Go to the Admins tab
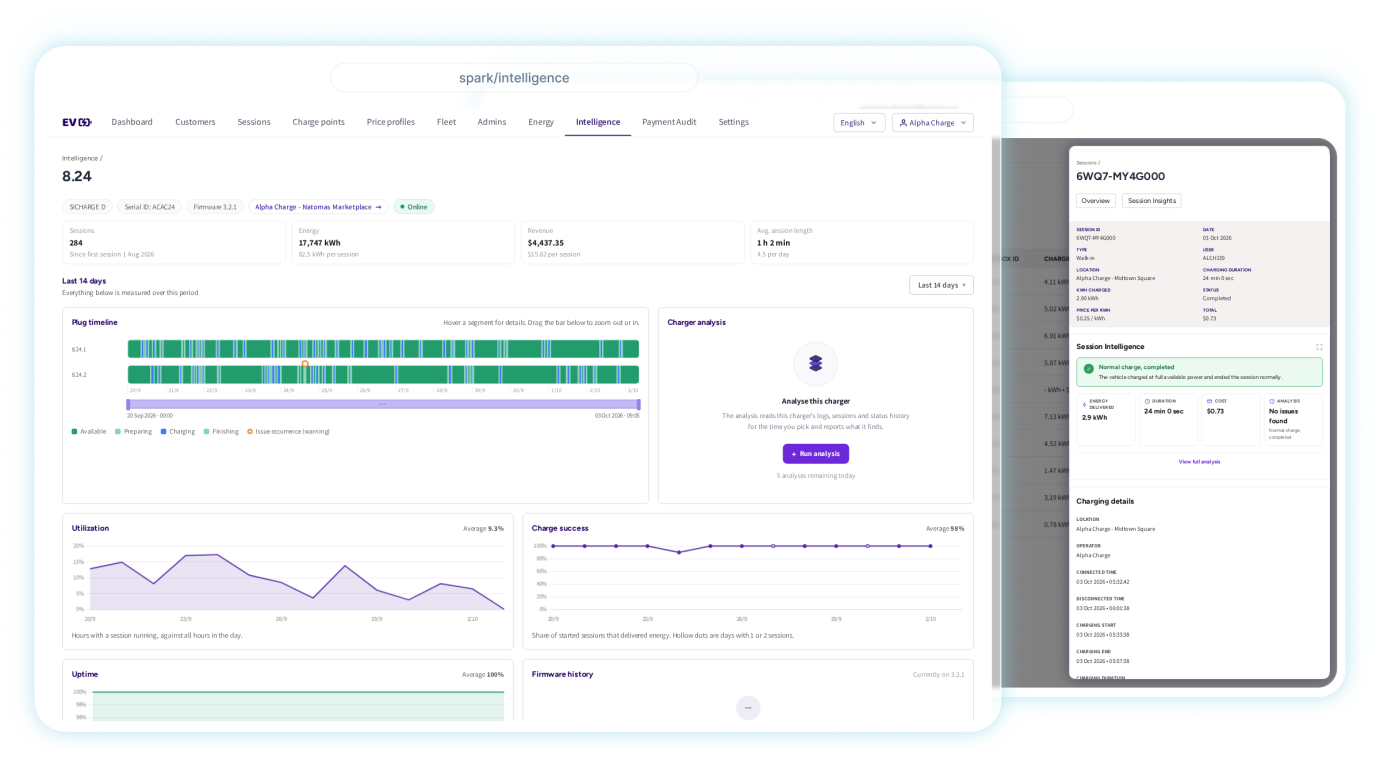 tap(492, 122)
